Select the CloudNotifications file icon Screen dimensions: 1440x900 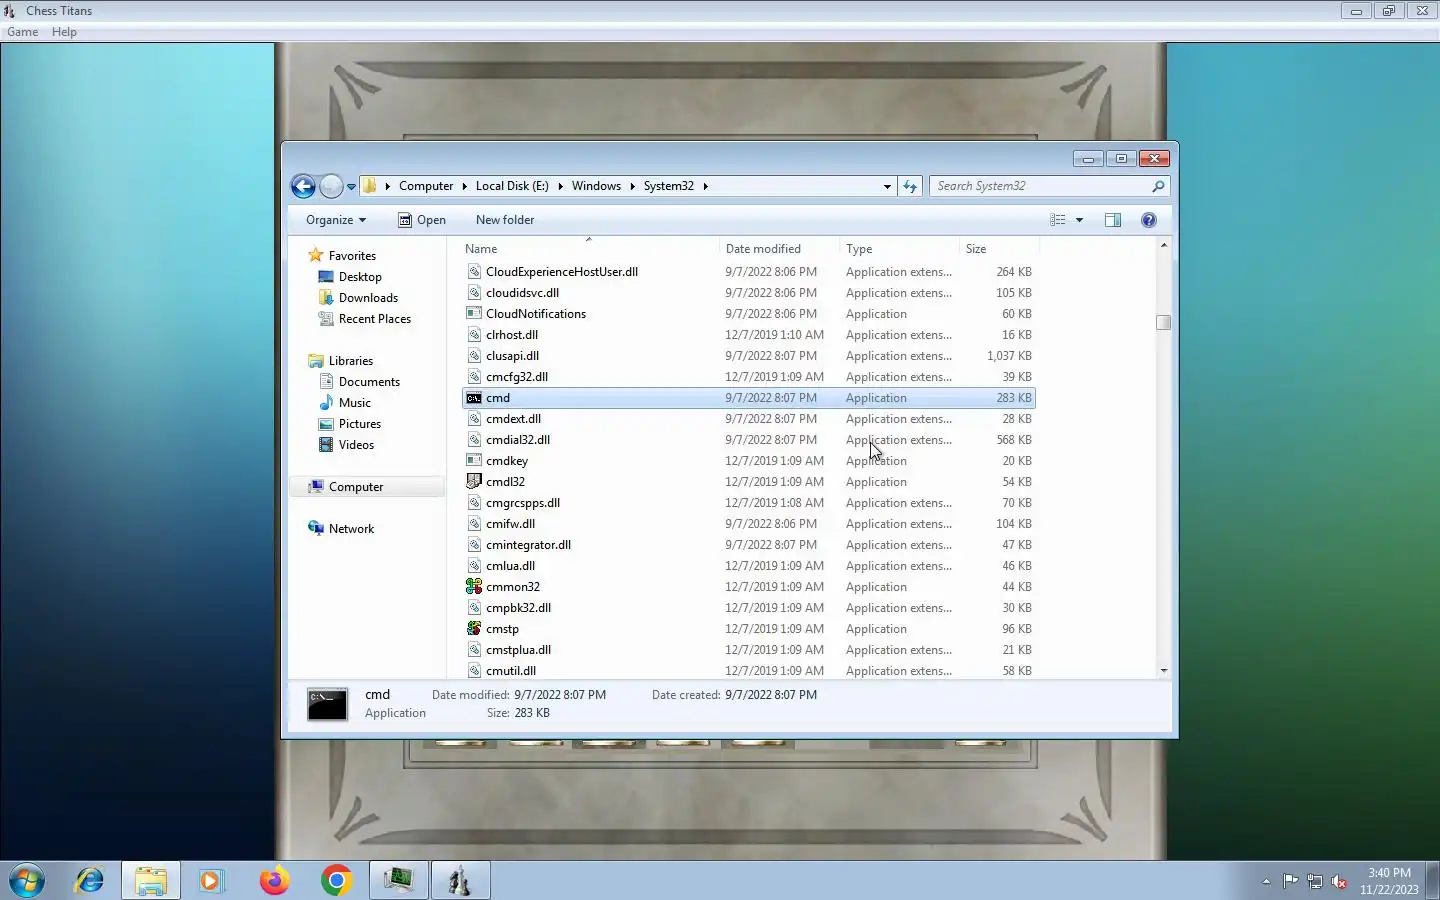(x=474, y=314)
